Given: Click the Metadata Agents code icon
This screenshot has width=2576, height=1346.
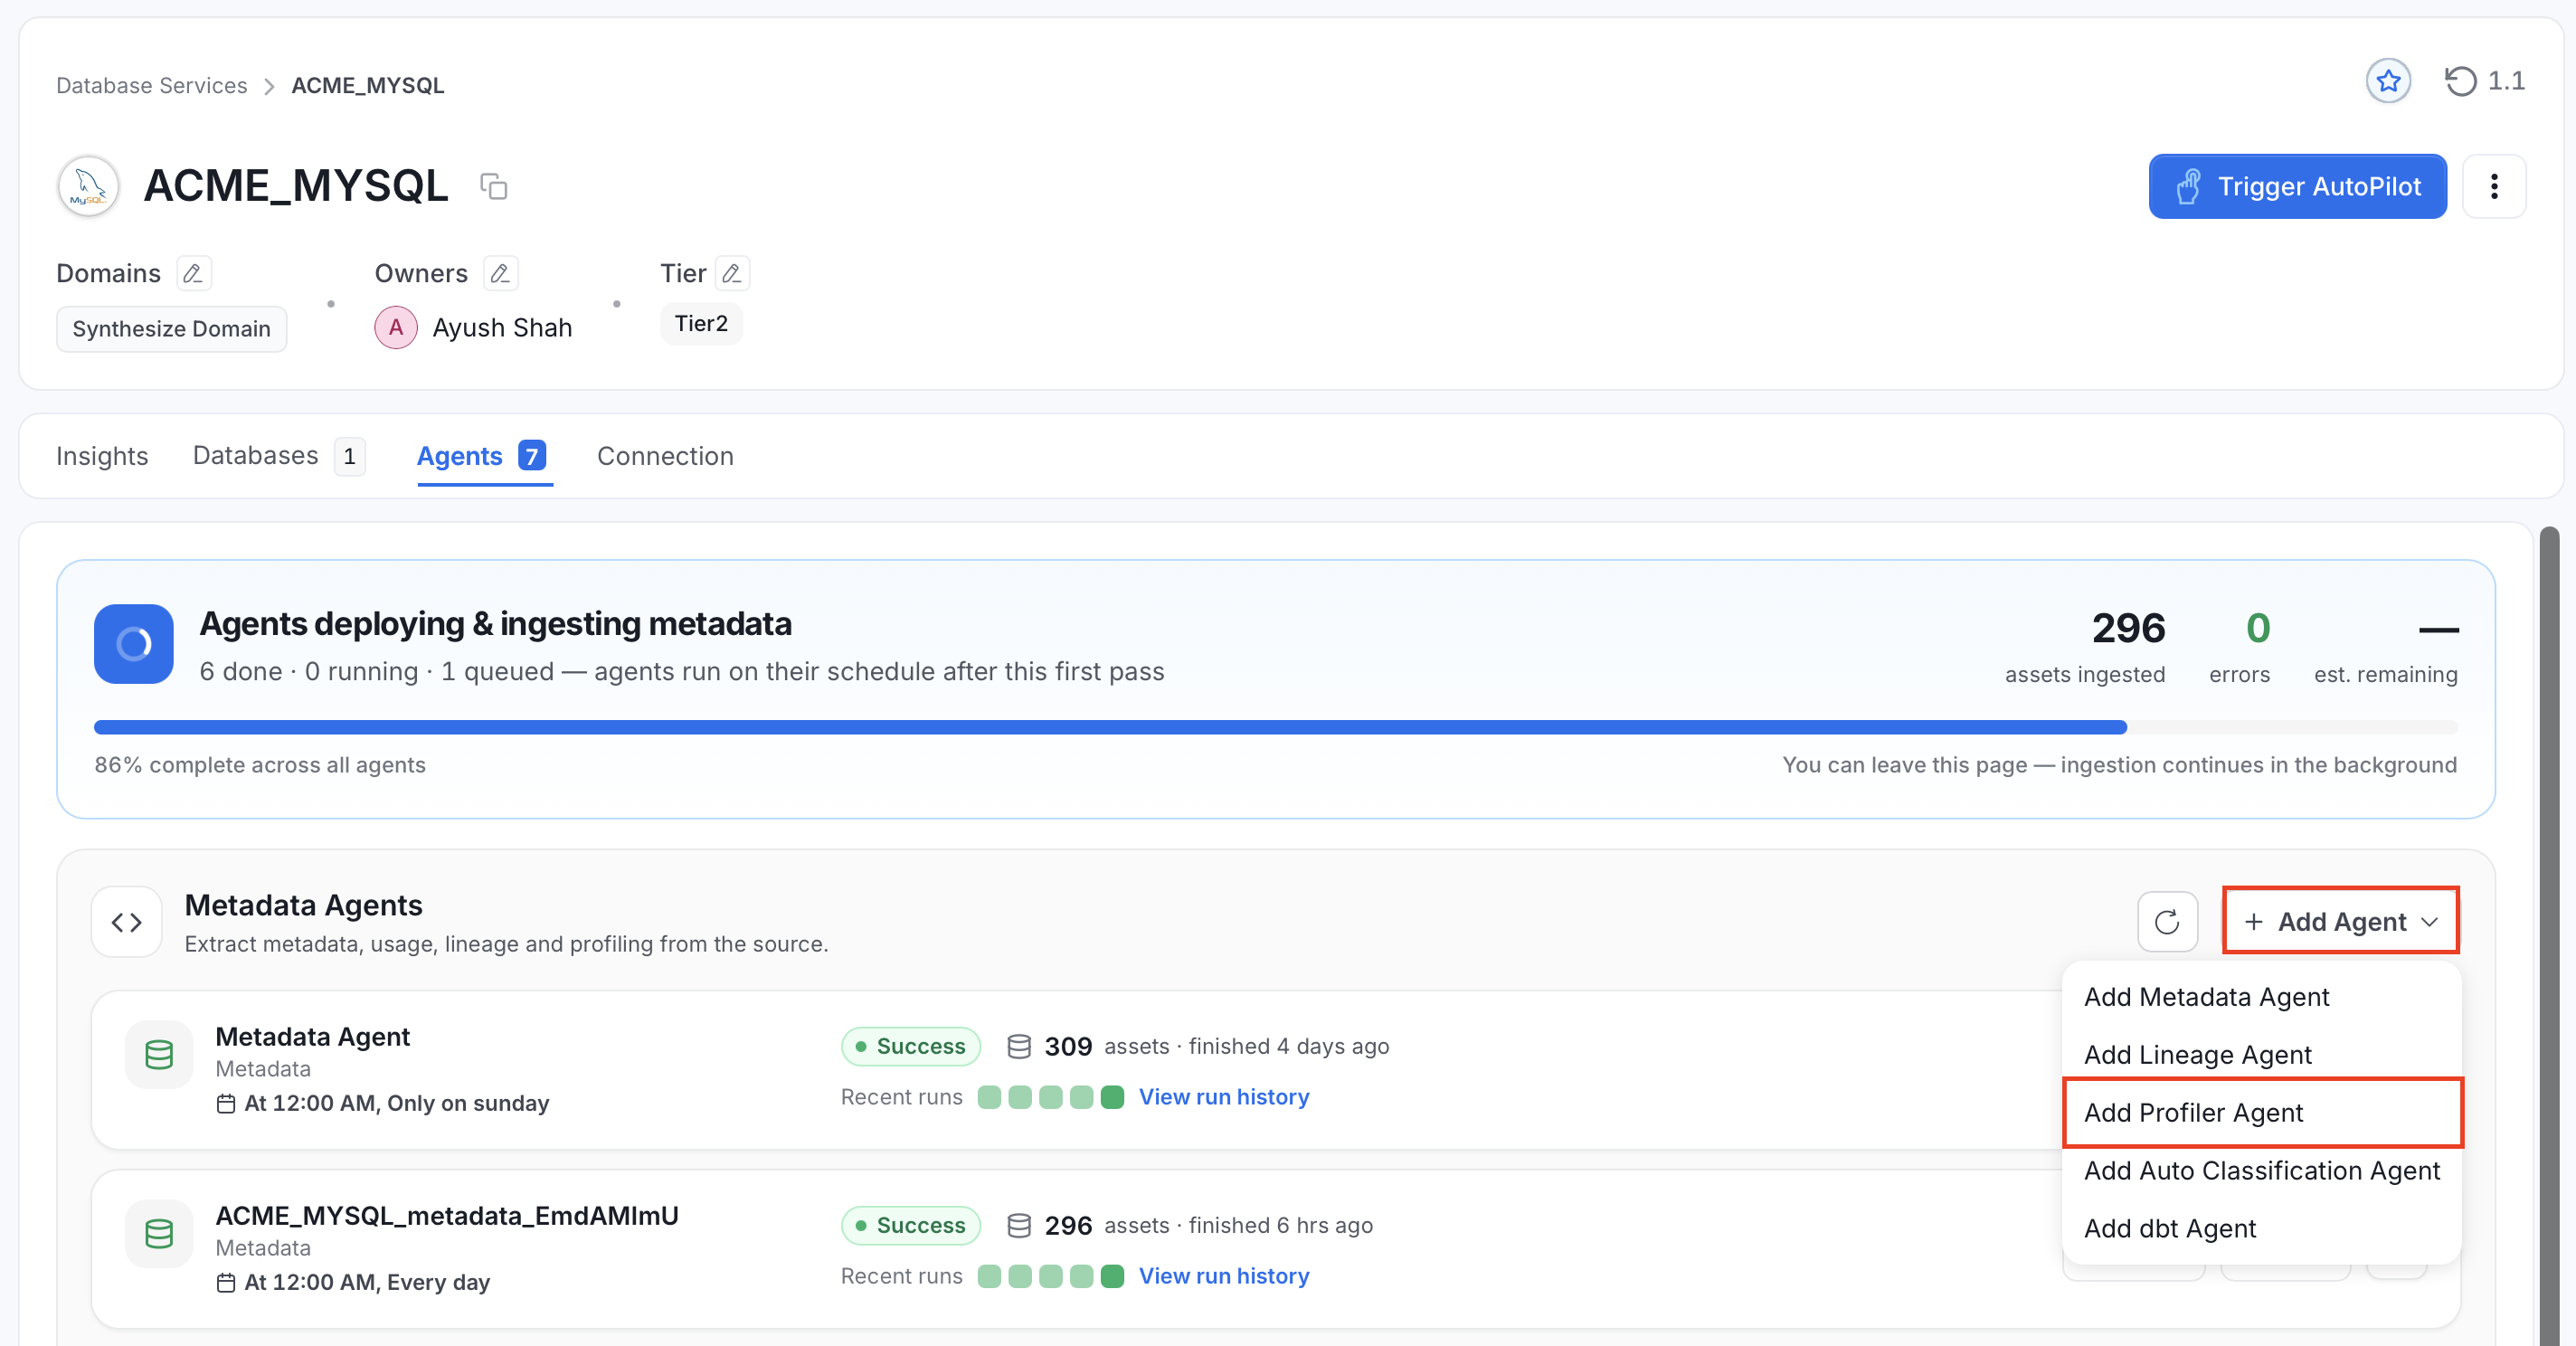Looking at the screenshot, I should [x=127, y=922].
